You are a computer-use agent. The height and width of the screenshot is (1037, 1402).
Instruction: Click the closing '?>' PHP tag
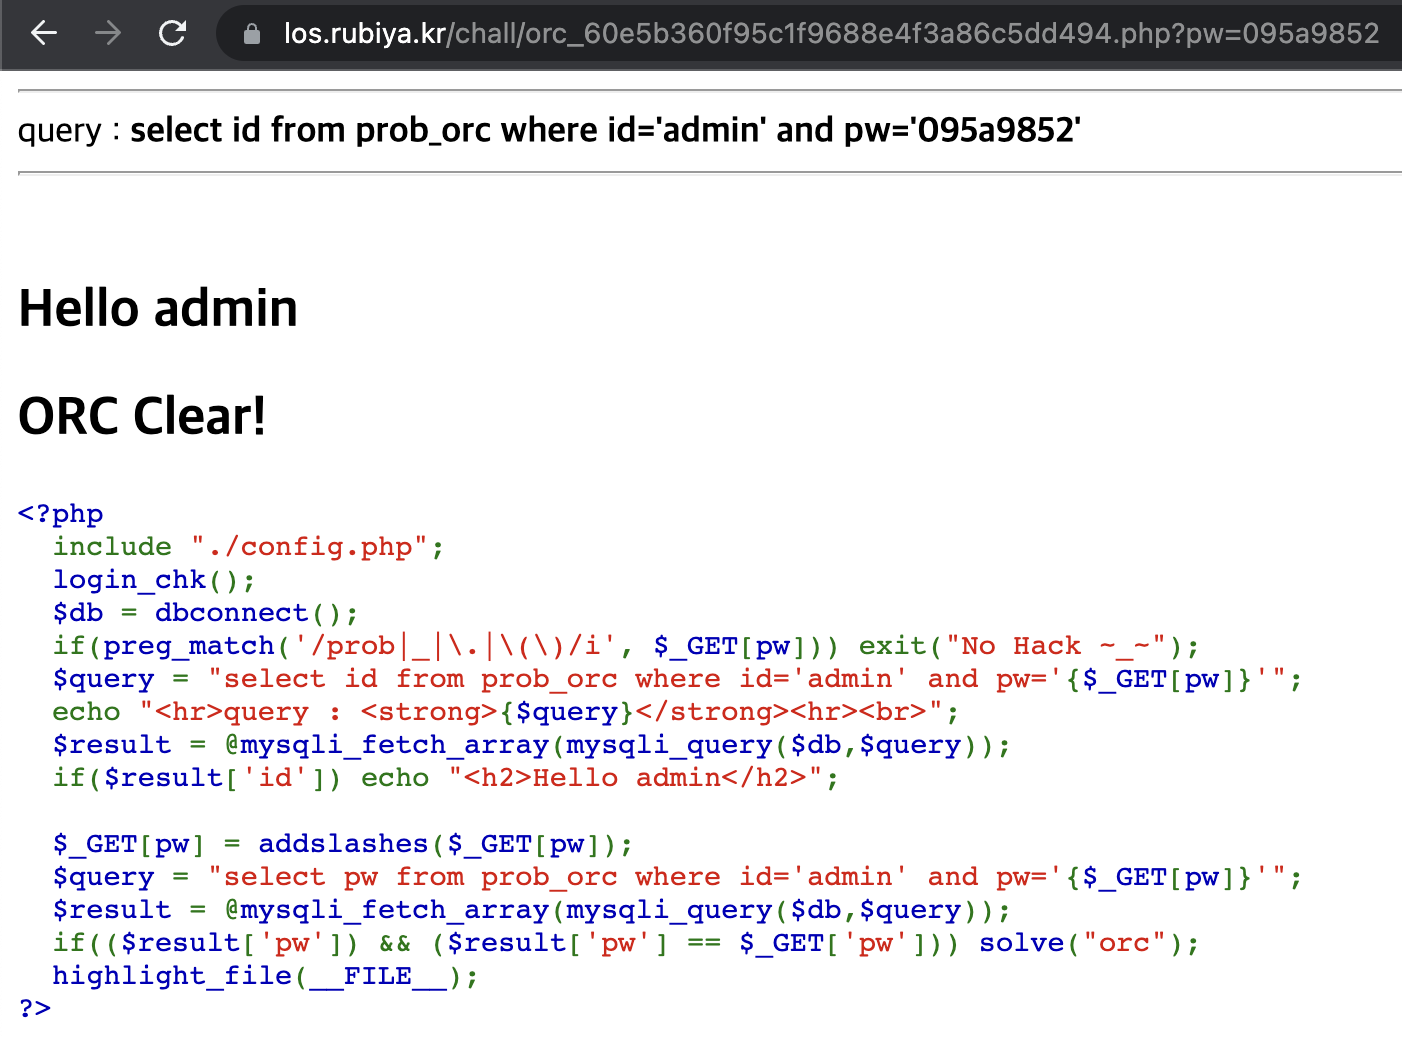[x=35, y=1008]
